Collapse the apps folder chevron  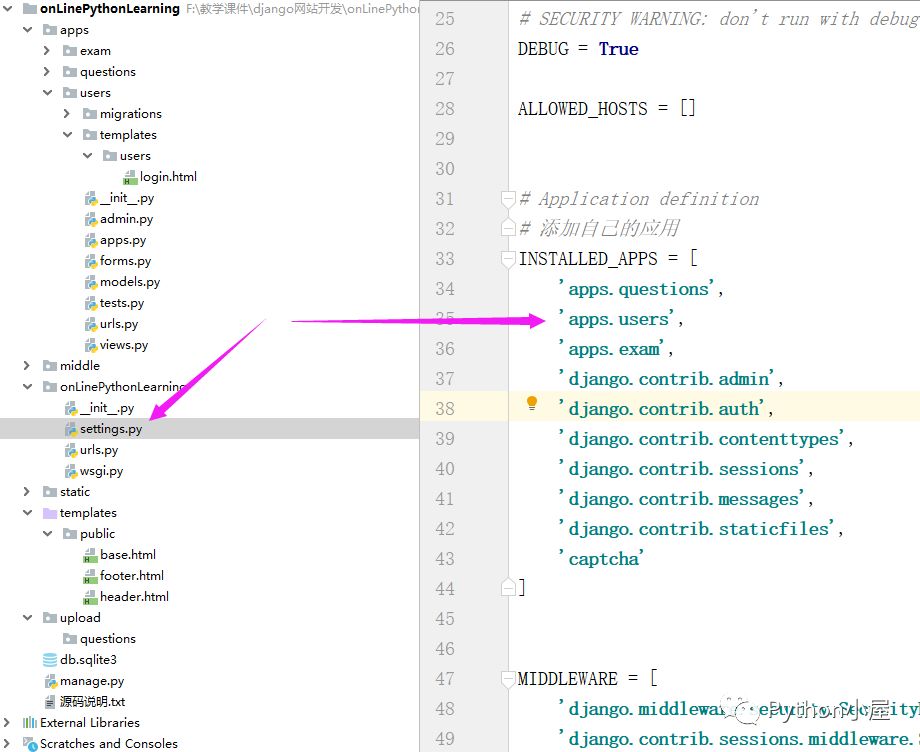(x=28, y=29)
